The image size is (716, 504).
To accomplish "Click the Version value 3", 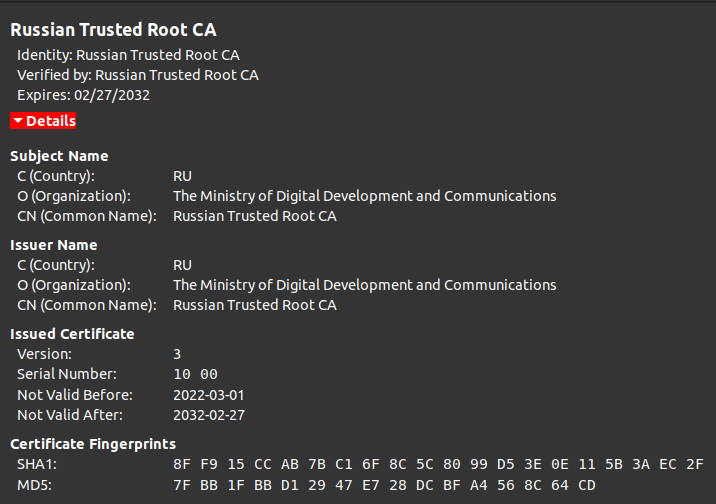I will click(x=177, y=354).
